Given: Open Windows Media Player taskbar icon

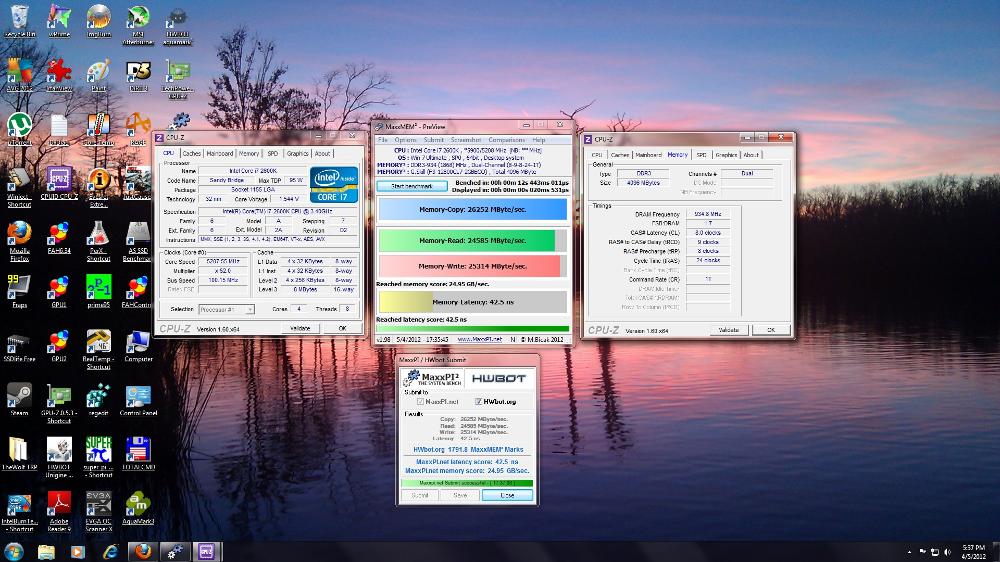Looking at the screenshot, I should coord(78,552).
